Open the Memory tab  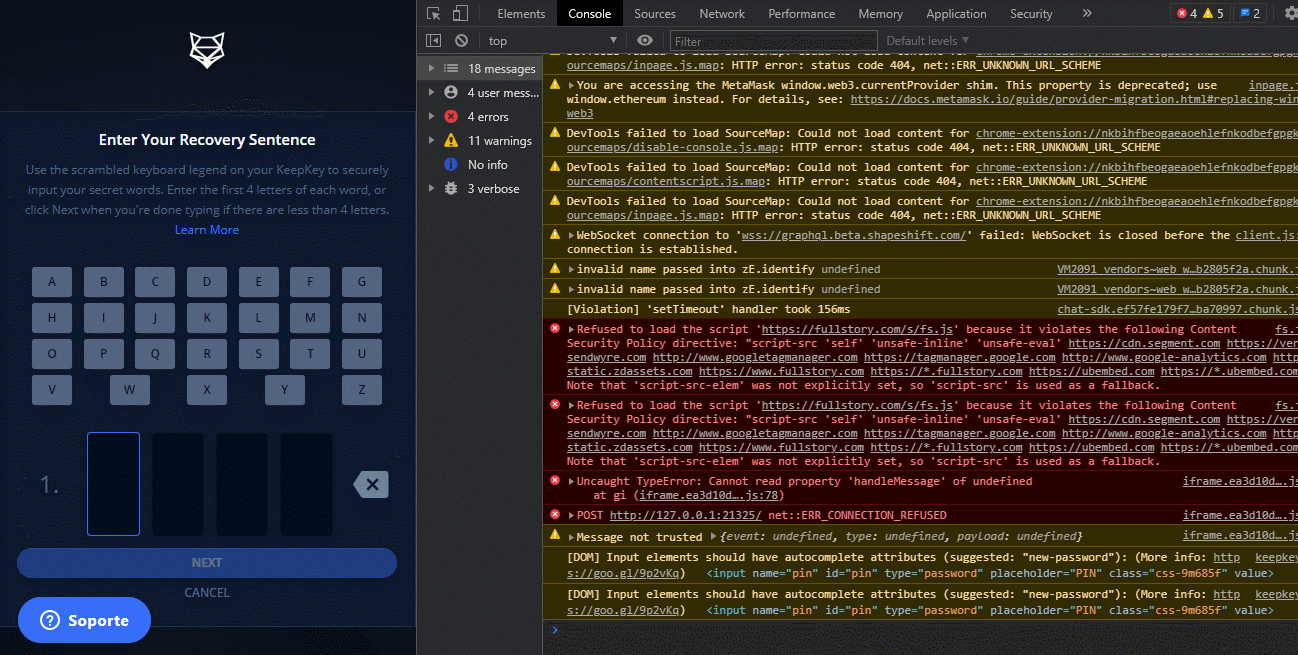point(880,13)
